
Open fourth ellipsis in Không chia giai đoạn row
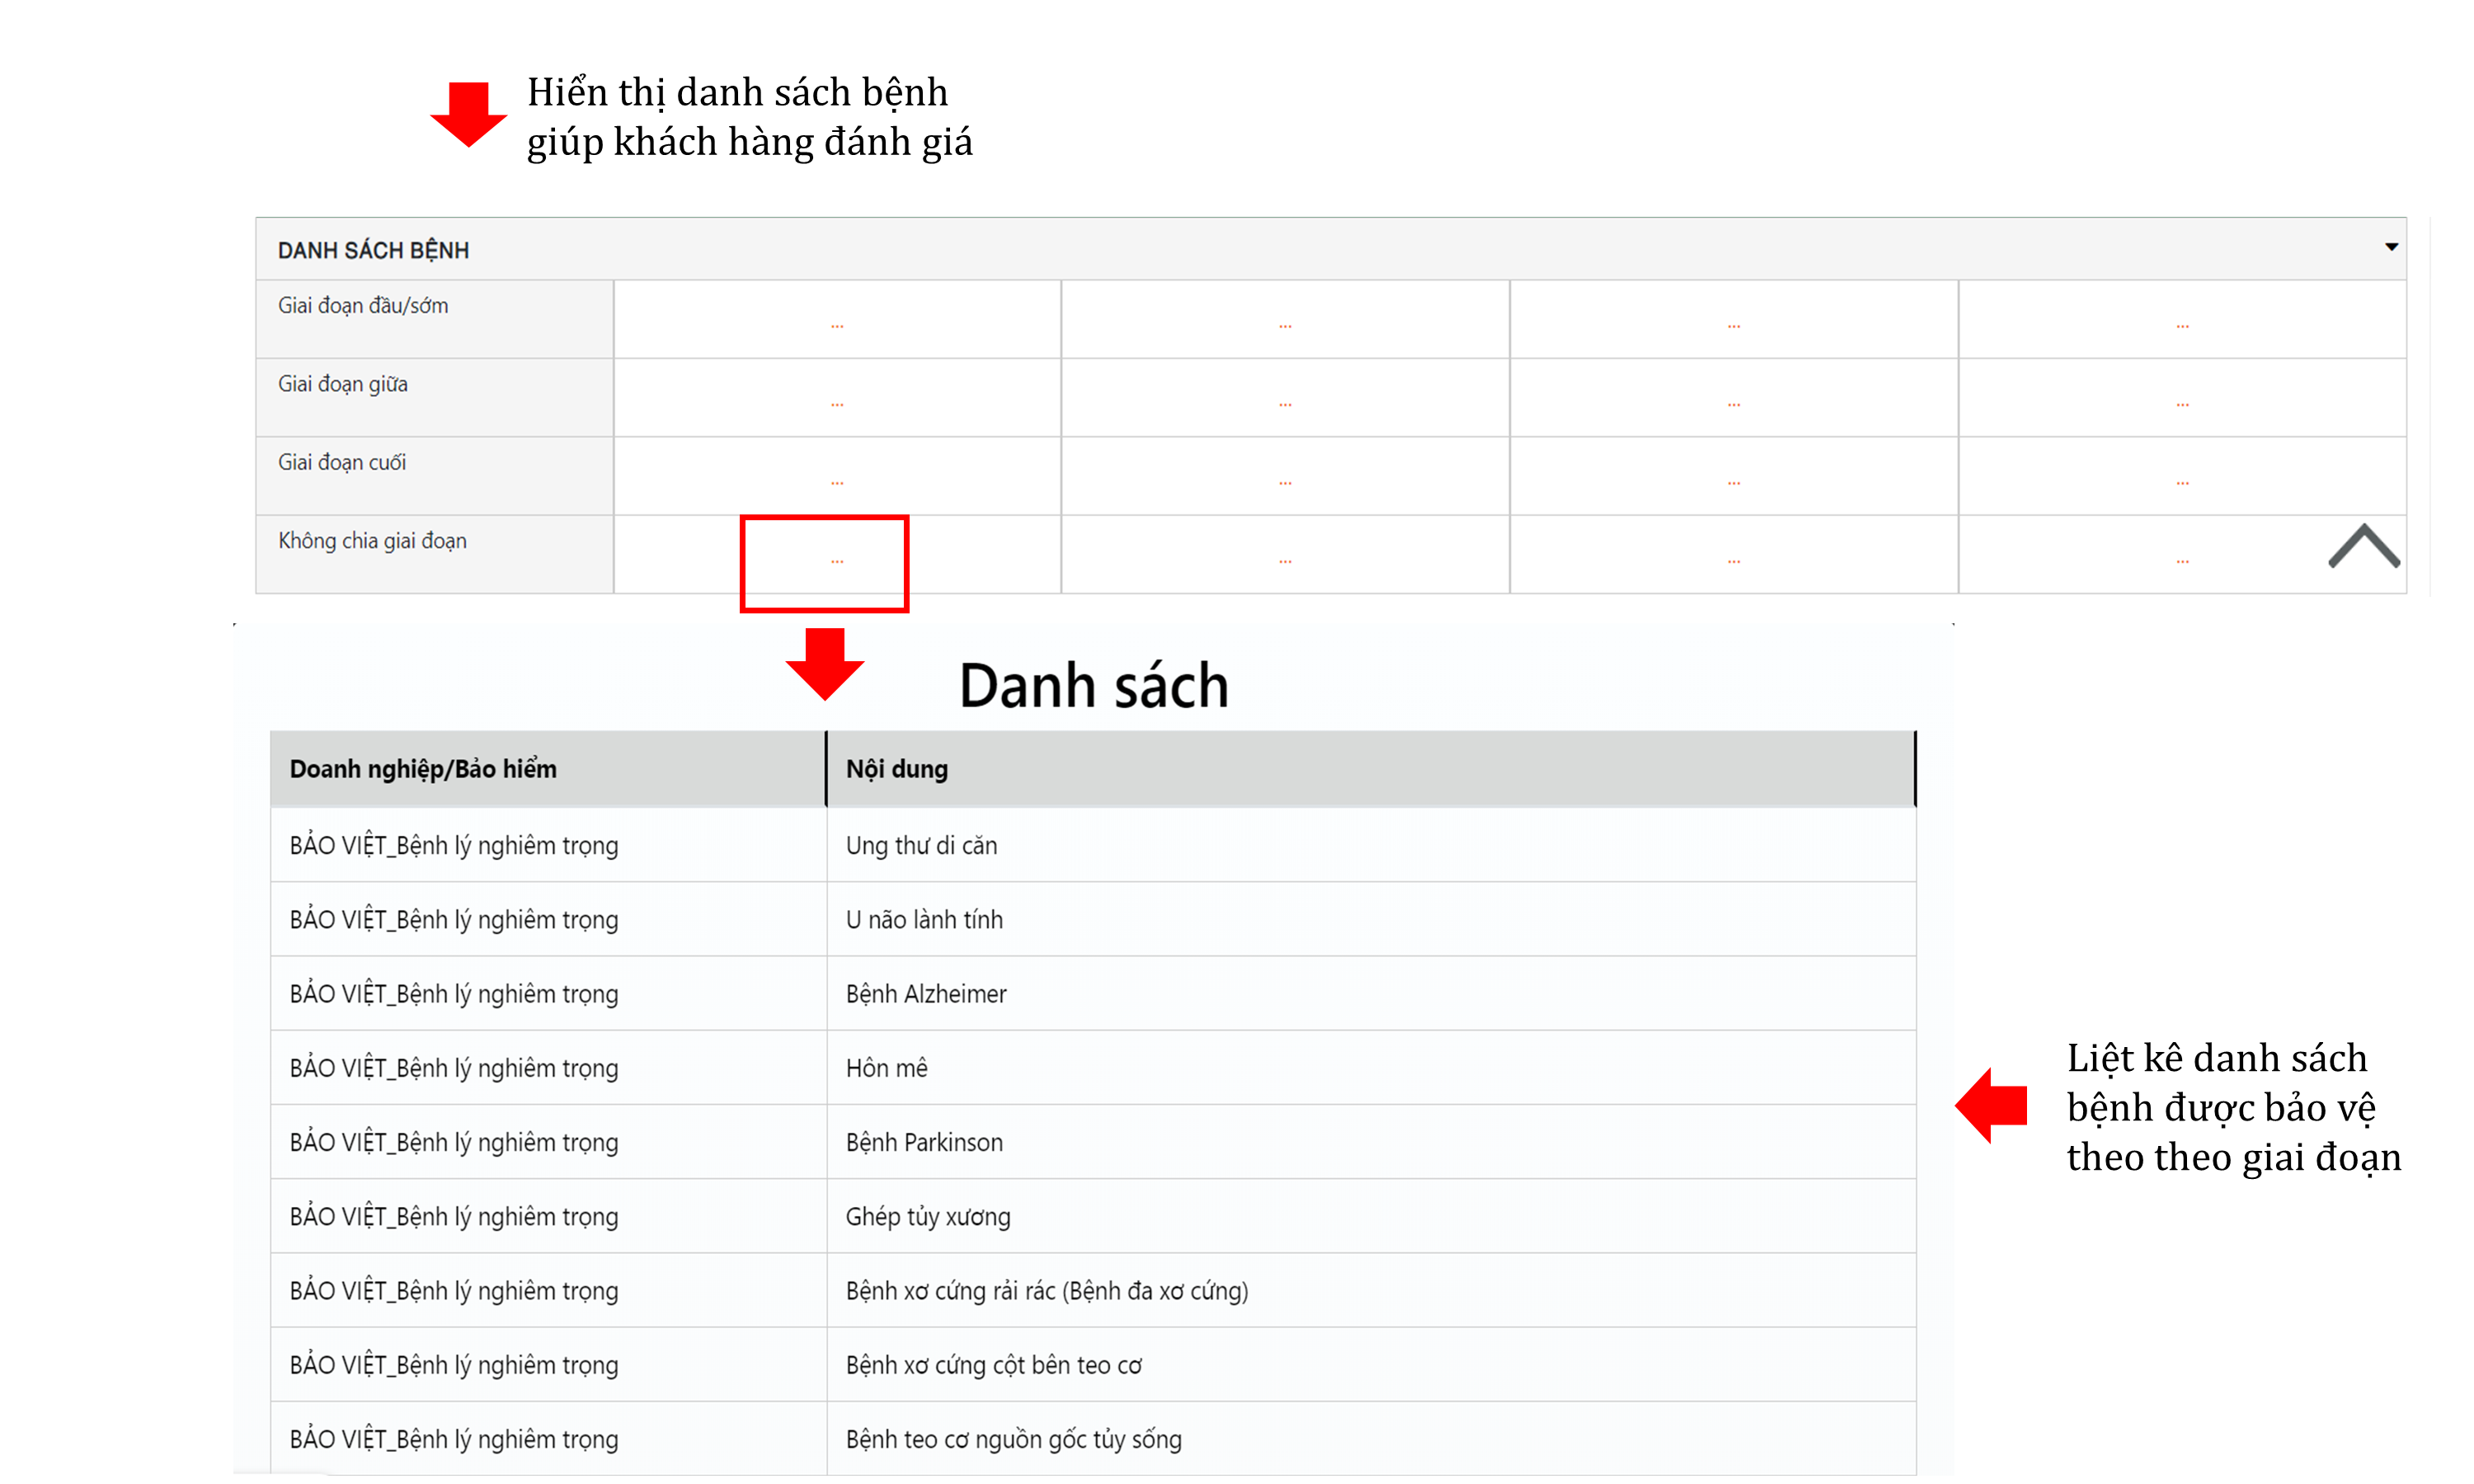click(2182, 562)
